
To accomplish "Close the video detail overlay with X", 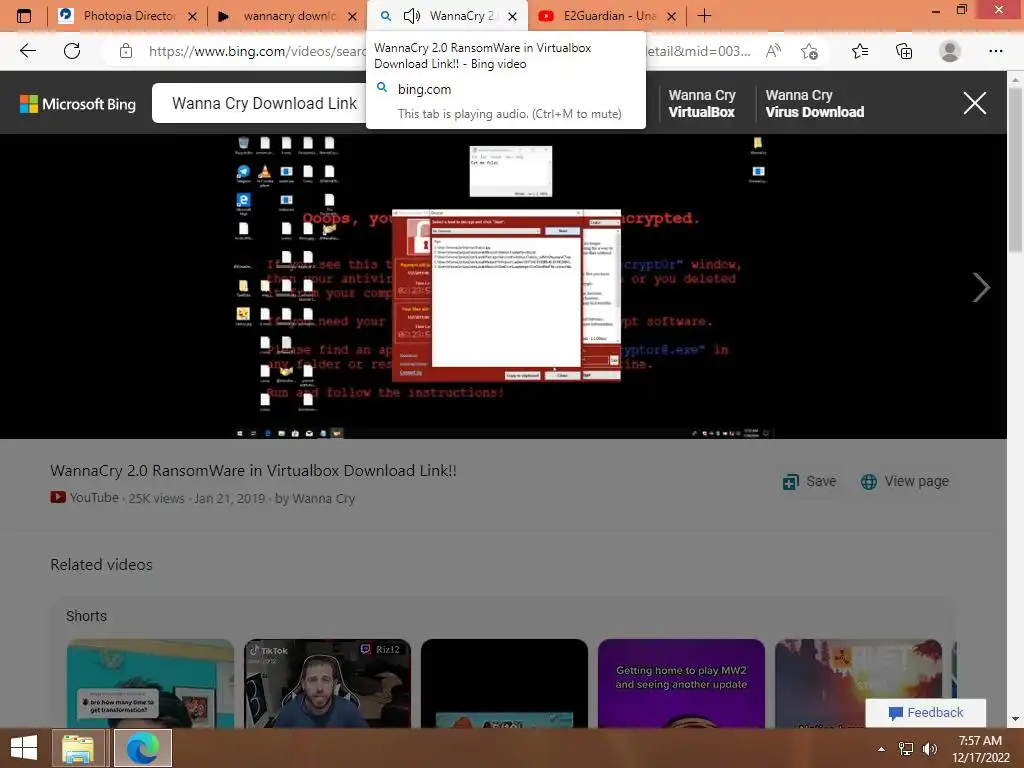I will pos(974,103).
